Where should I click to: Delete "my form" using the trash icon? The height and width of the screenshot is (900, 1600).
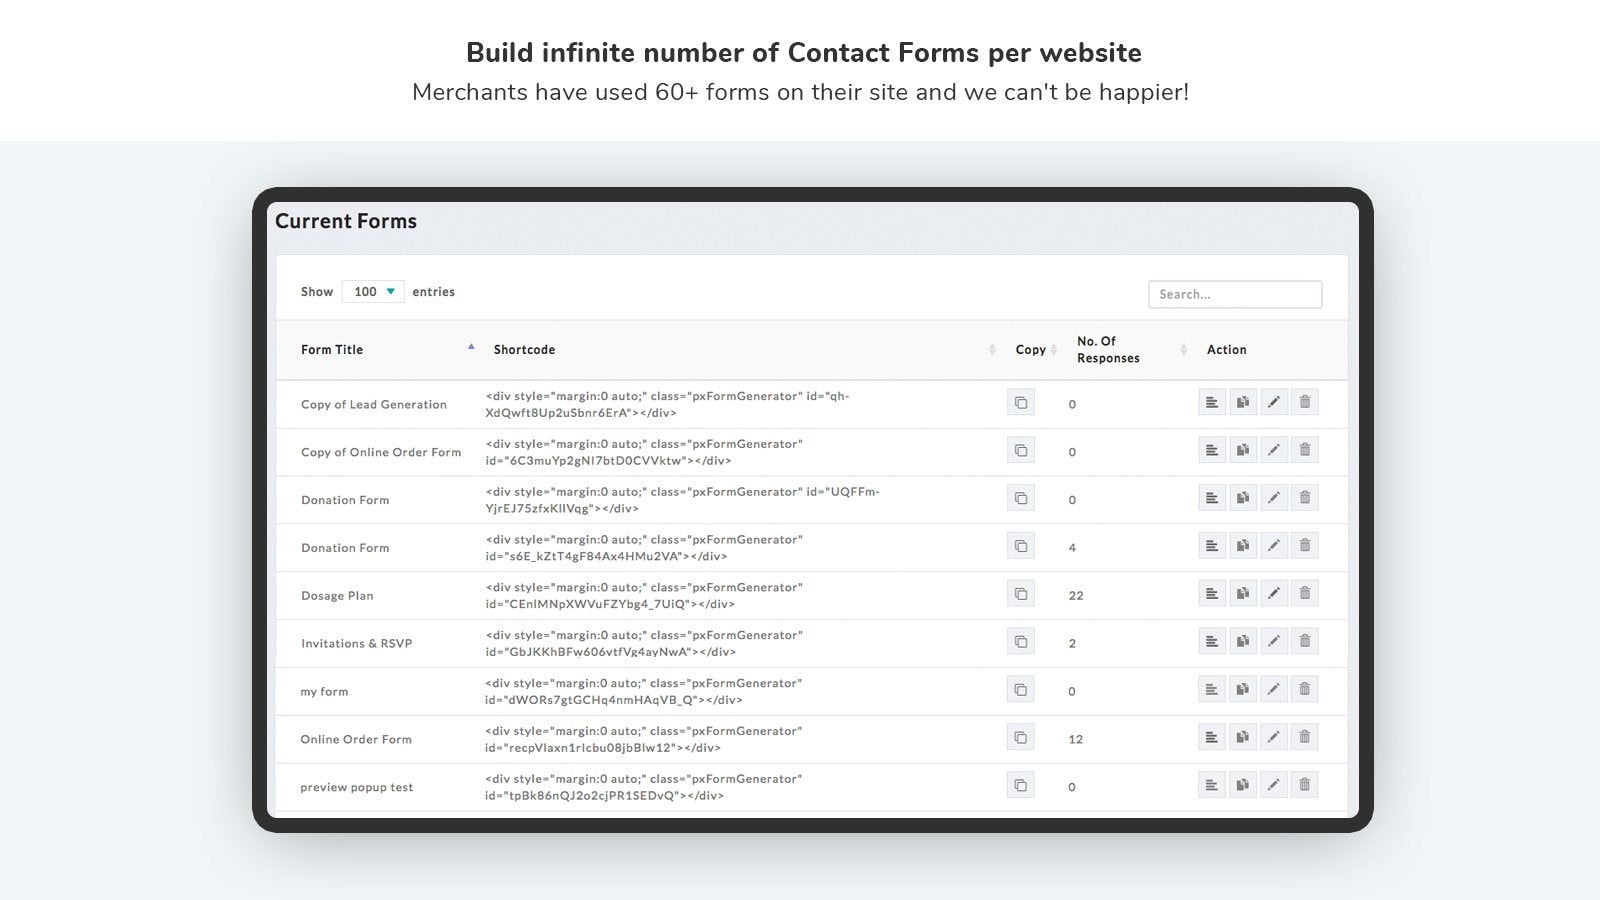tap(1305, 689)
